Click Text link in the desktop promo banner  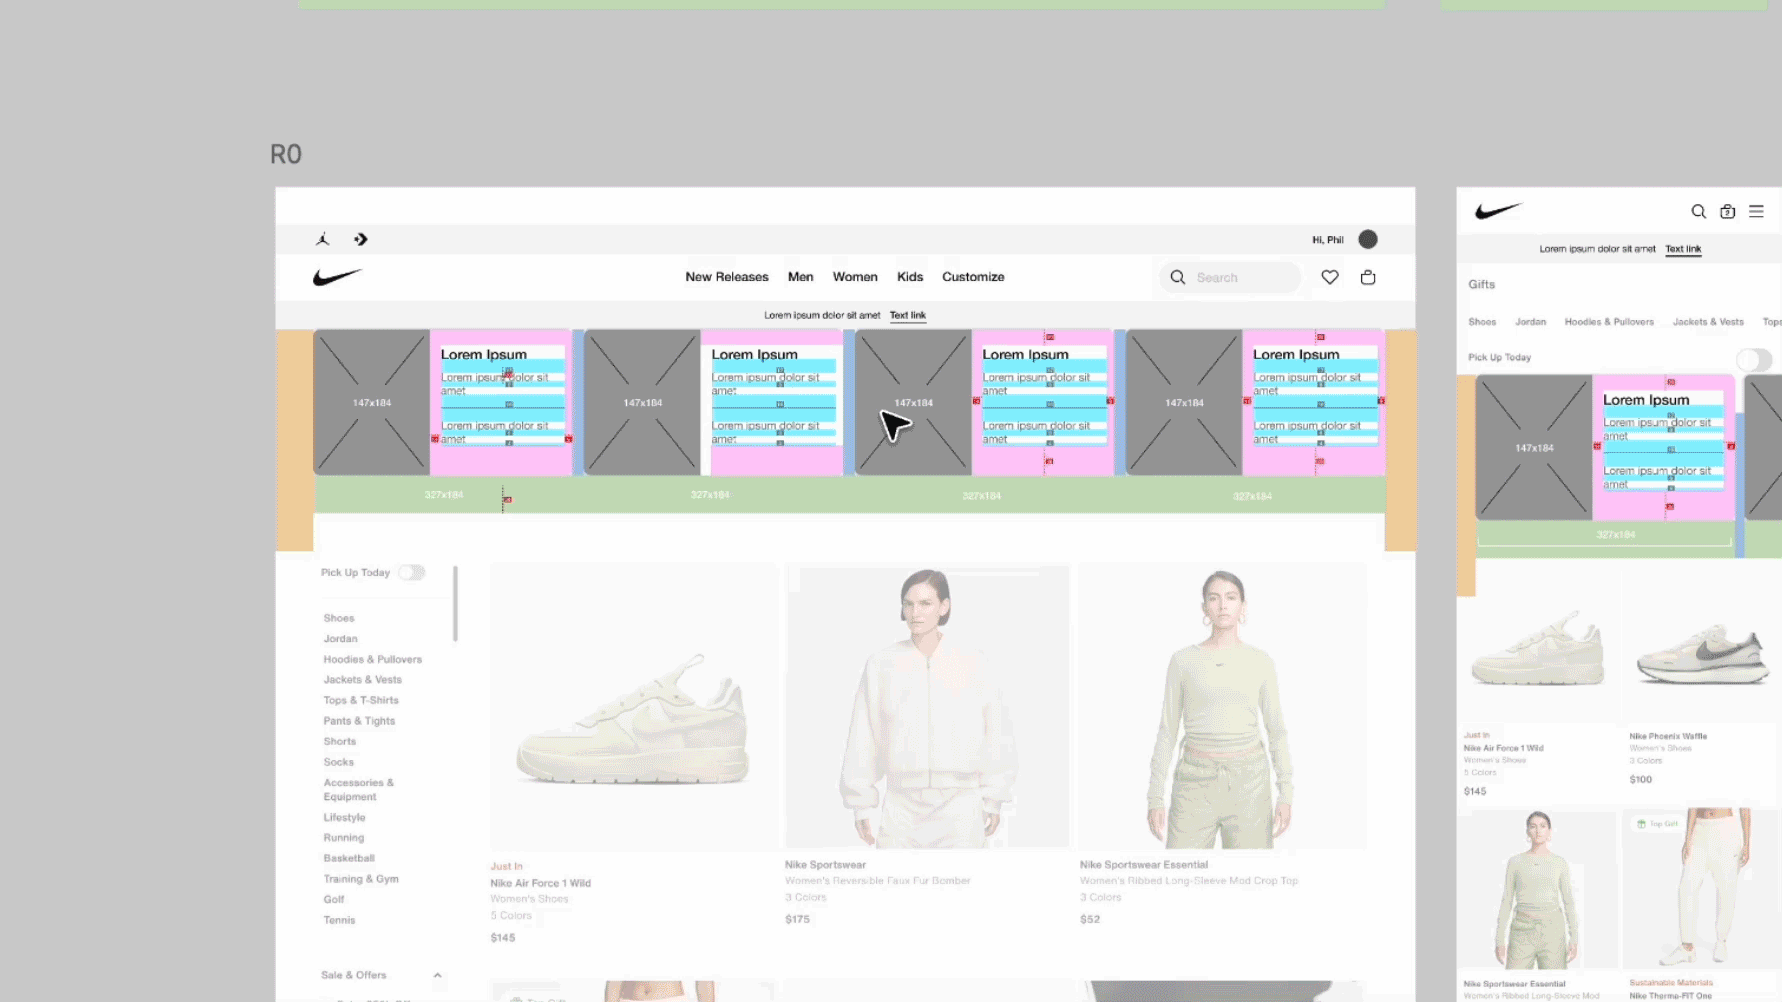tap(908, 315)
